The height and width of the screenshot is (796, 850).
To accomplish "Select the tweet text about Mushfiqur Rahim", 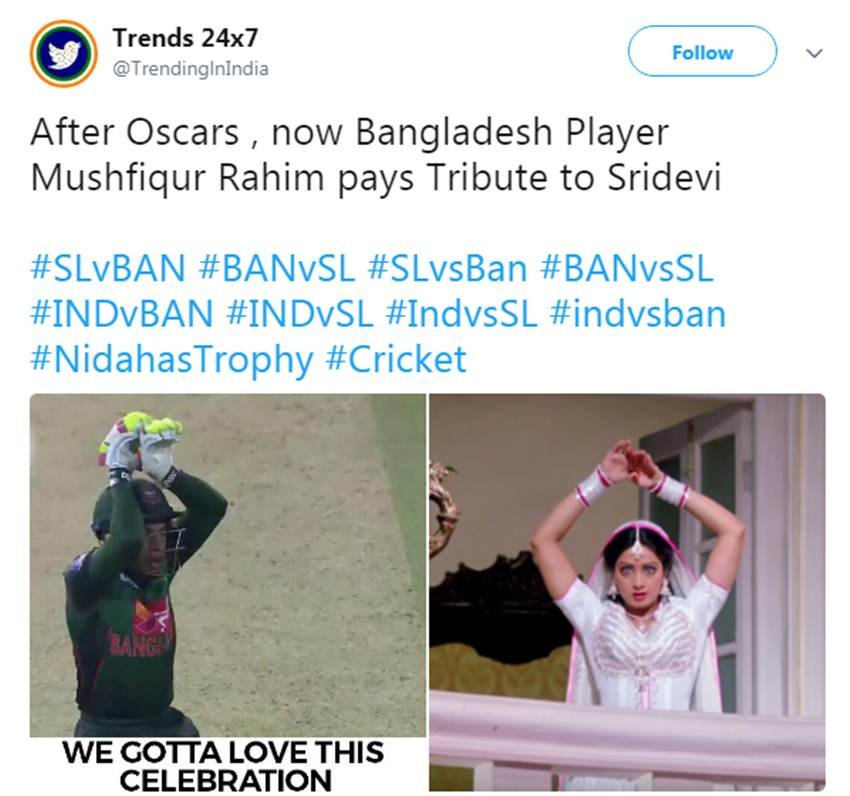I will (376, 155).
